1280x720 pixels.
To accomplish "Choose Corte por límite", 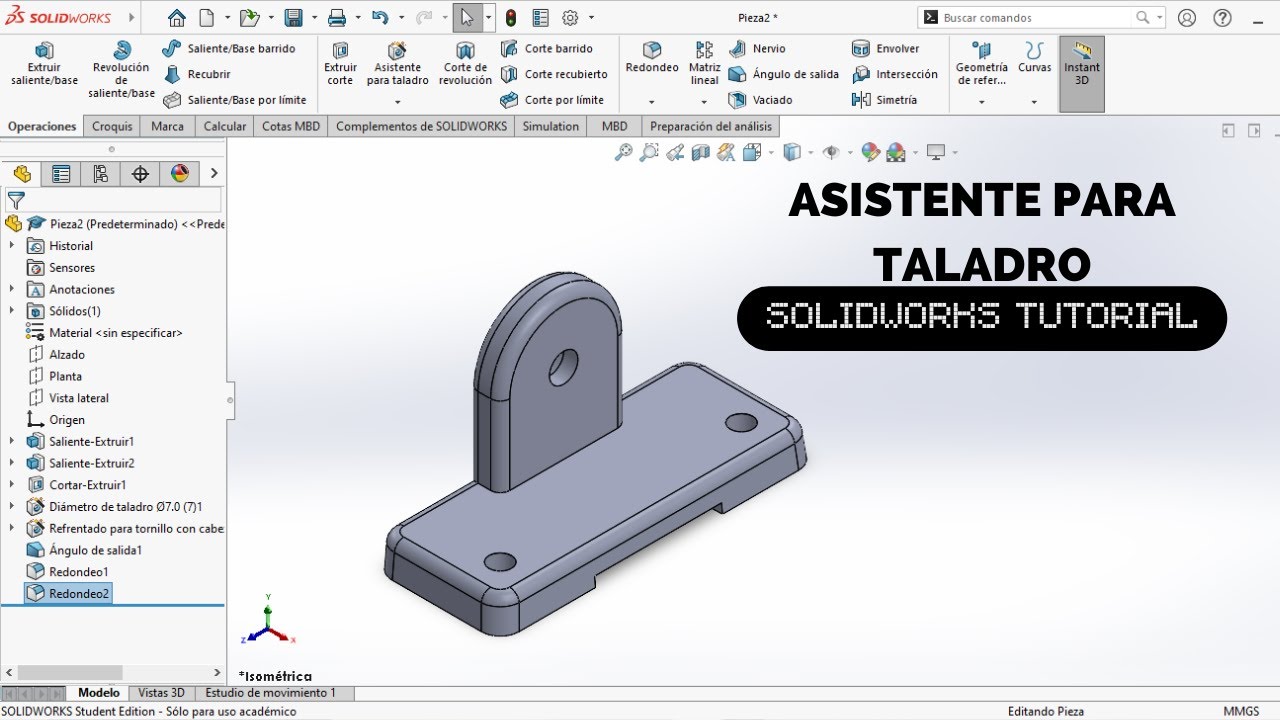I will pyautogui.click(x=552, y=100).
